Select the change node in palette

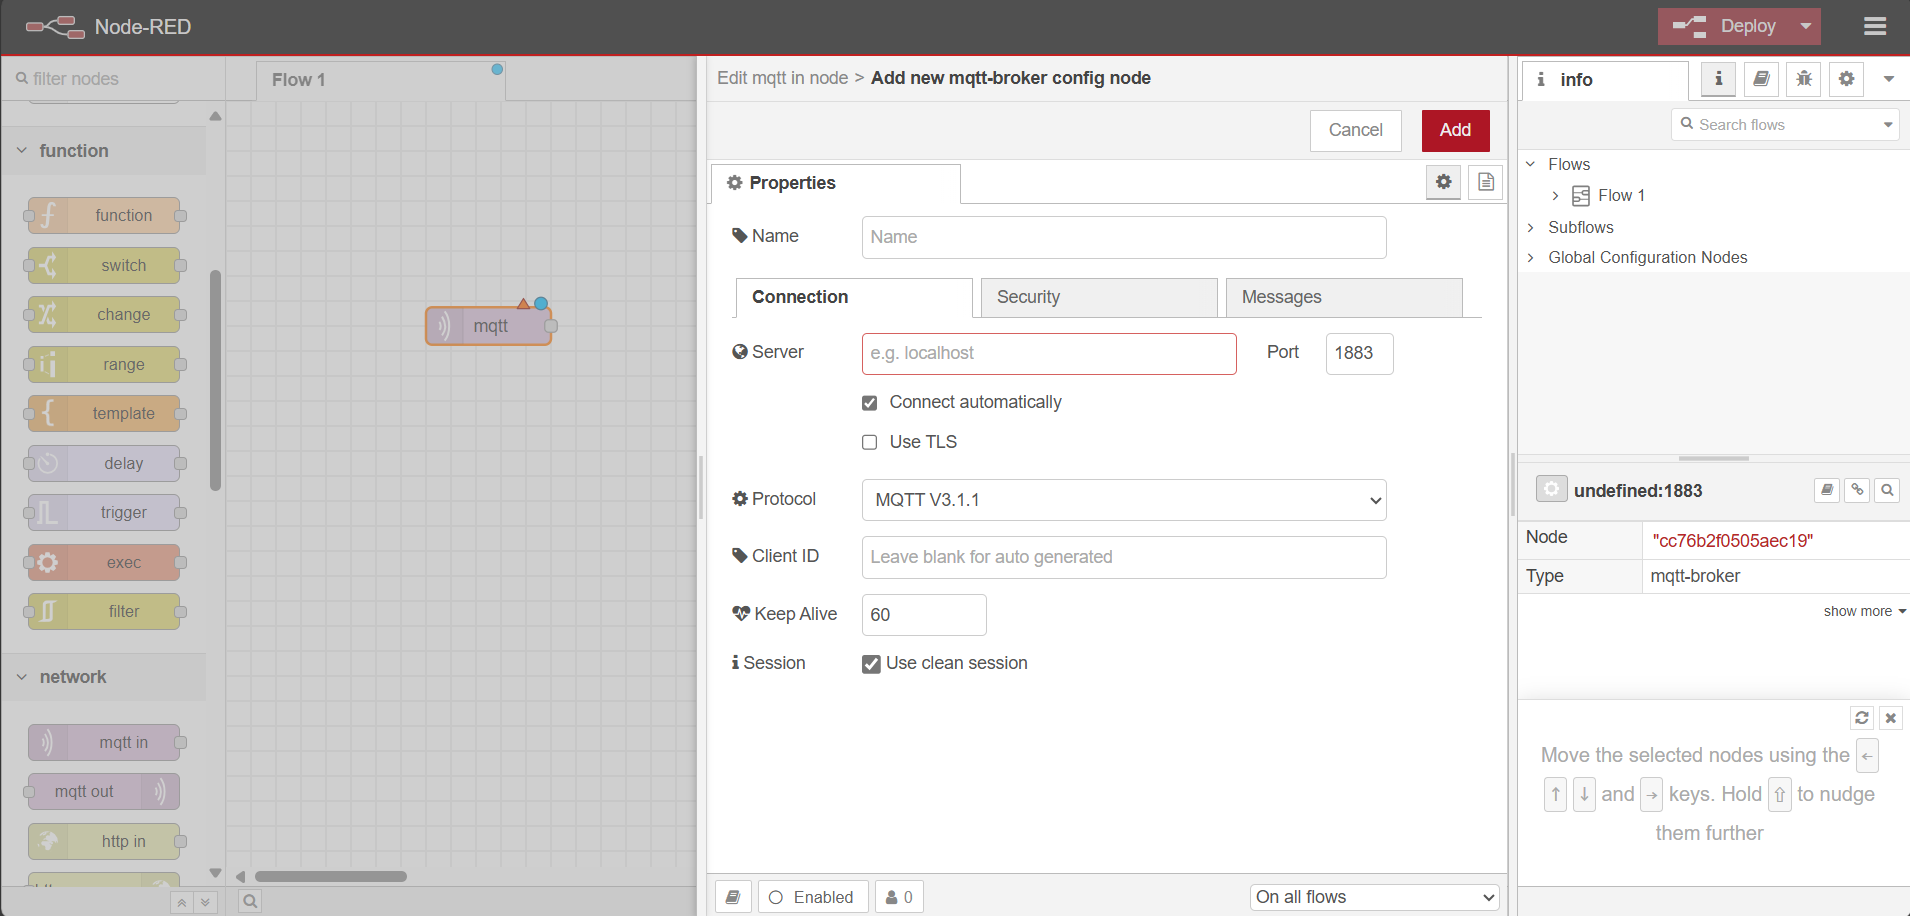click(104, 314)
